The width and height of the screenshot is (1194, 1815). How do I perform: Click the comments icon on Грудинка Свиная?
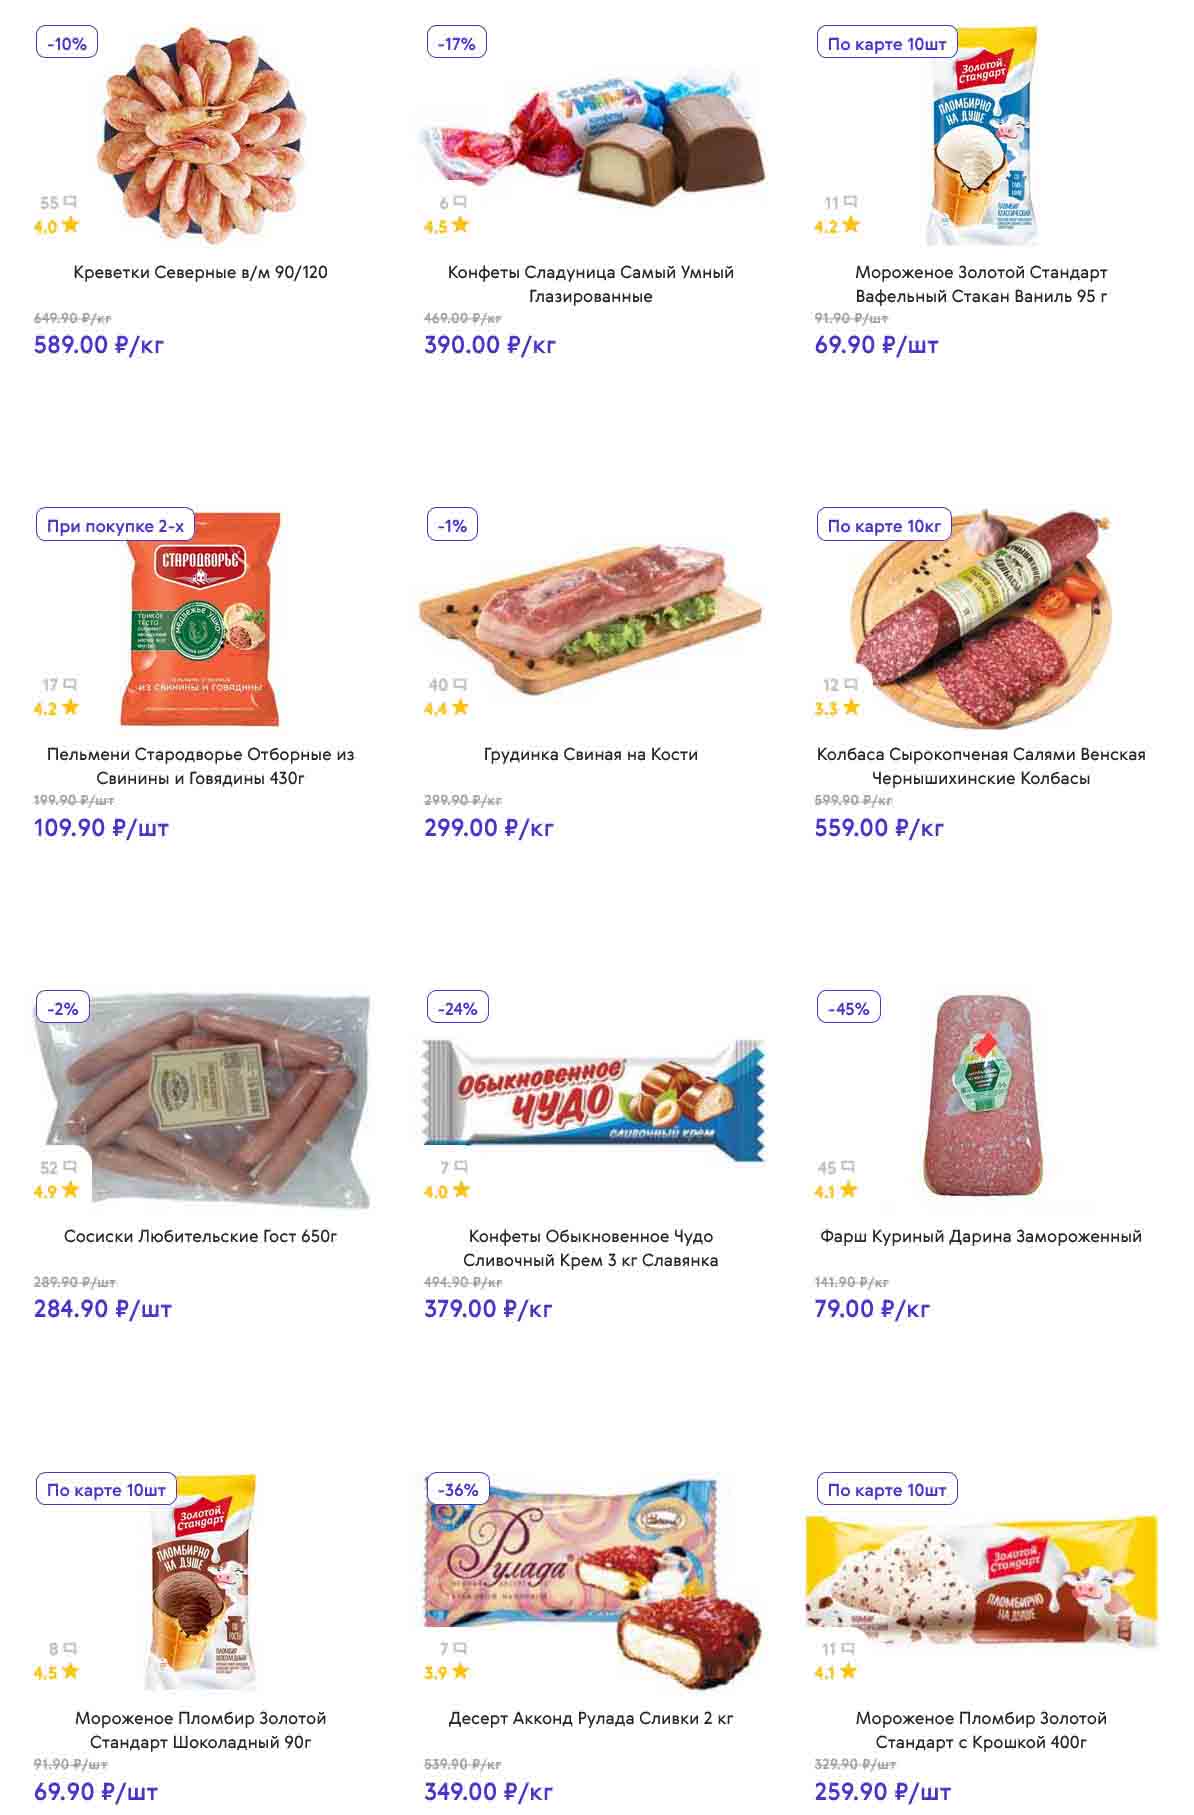tap(460, 685)
